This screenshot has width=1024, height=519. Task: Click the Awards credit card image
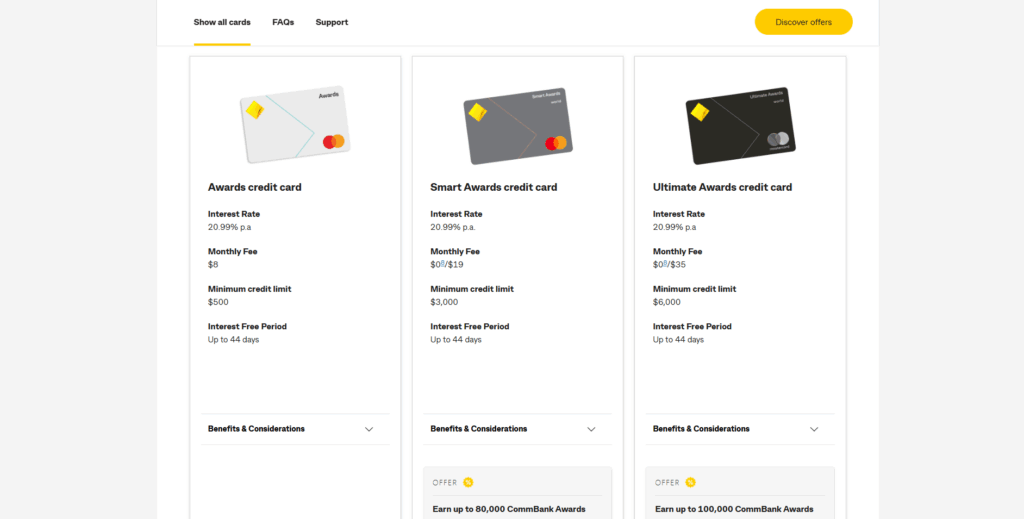pos(295,124)
